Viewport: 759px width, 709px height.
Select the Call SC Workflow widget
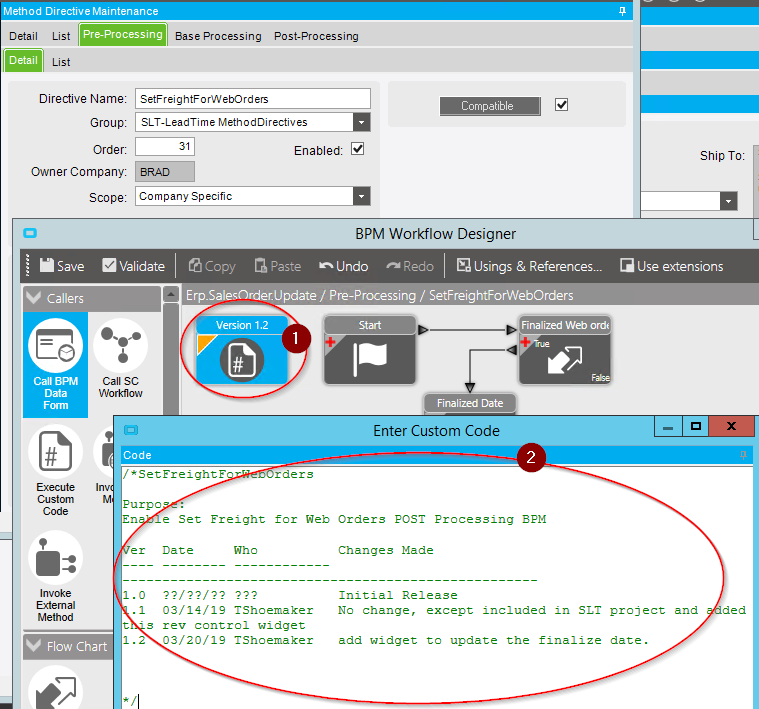click(121, 359)
